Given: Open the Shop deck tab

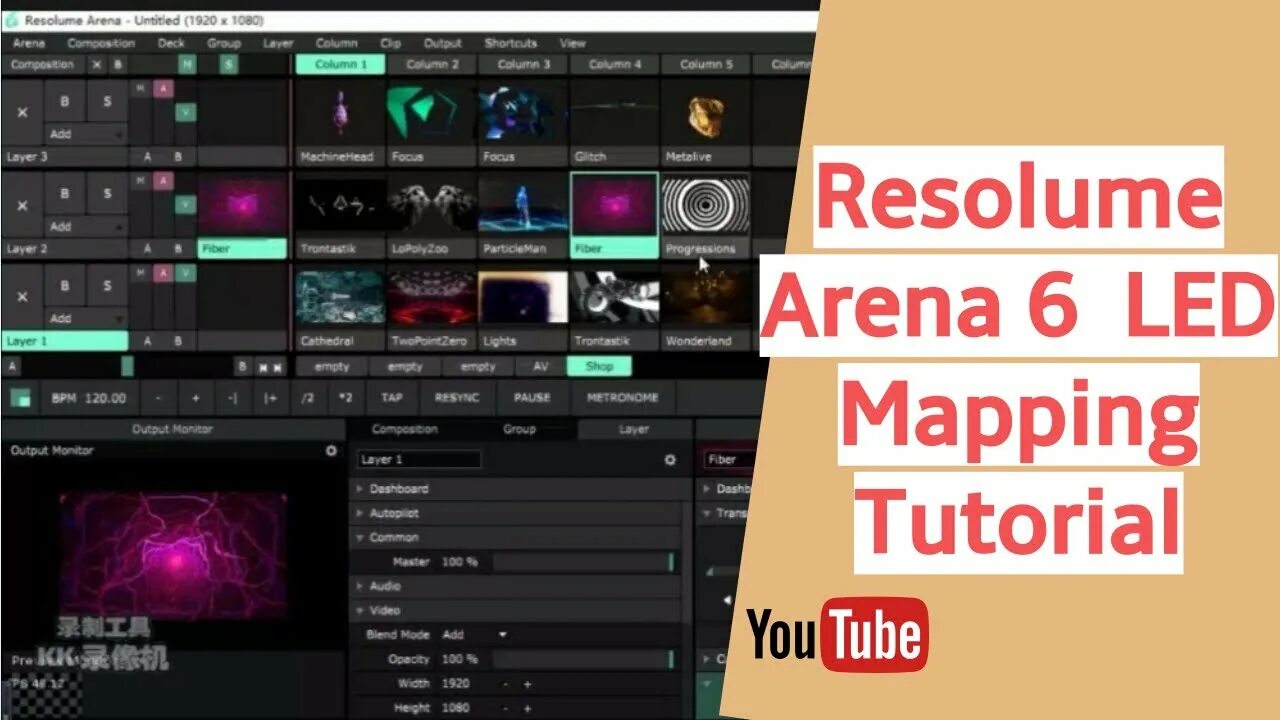Looking at the screenshot, I should tap(599, 367).
